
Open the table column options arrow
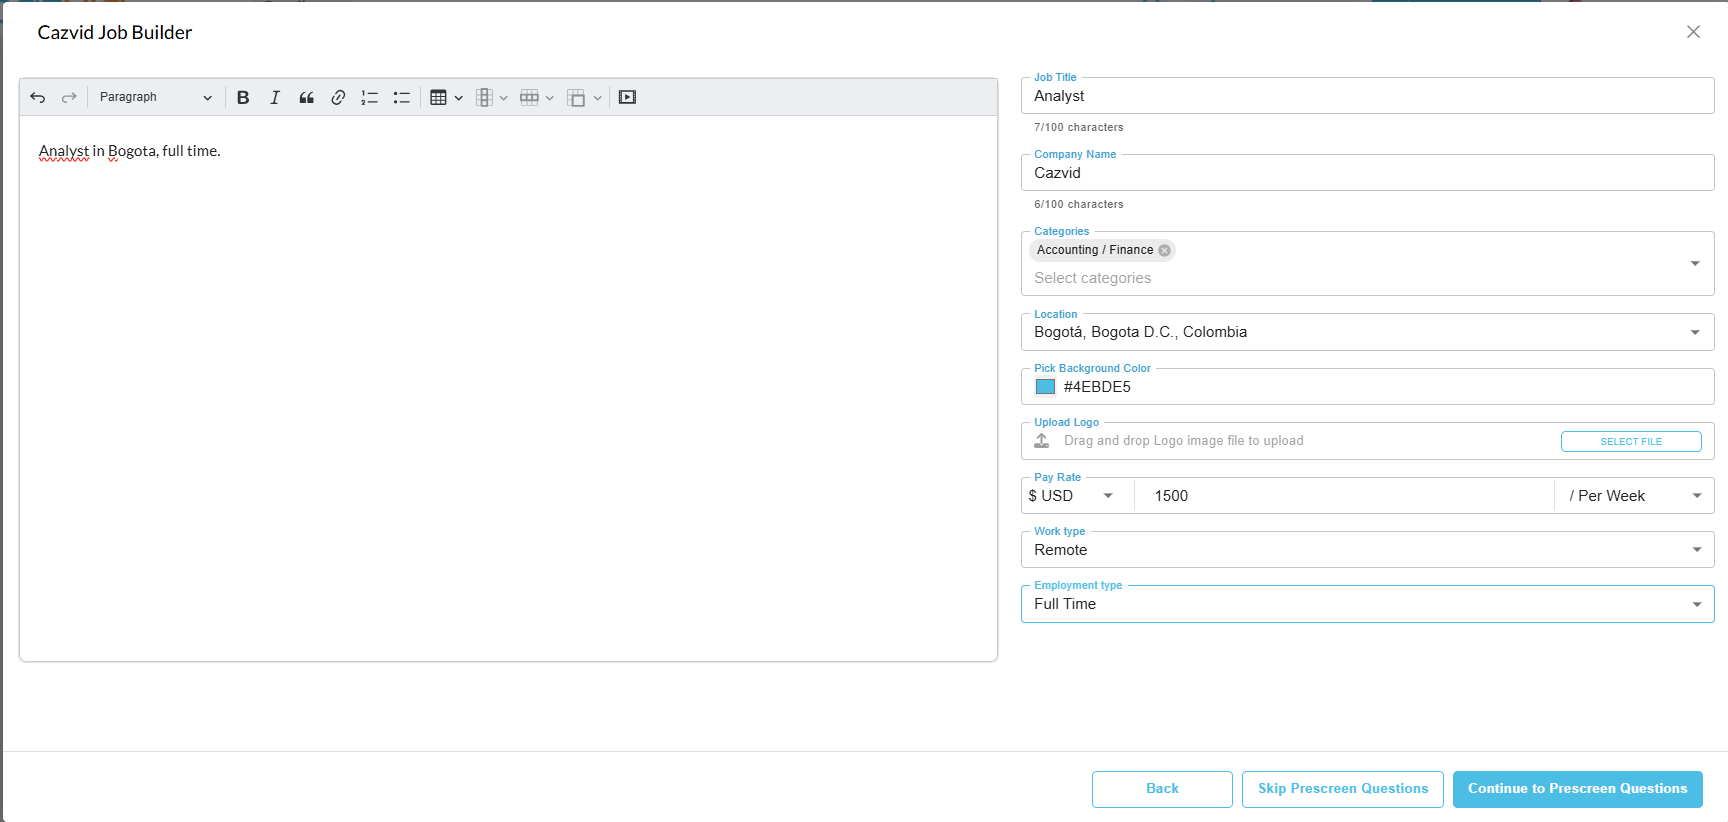pyautogui.click(x=504, y=98)
